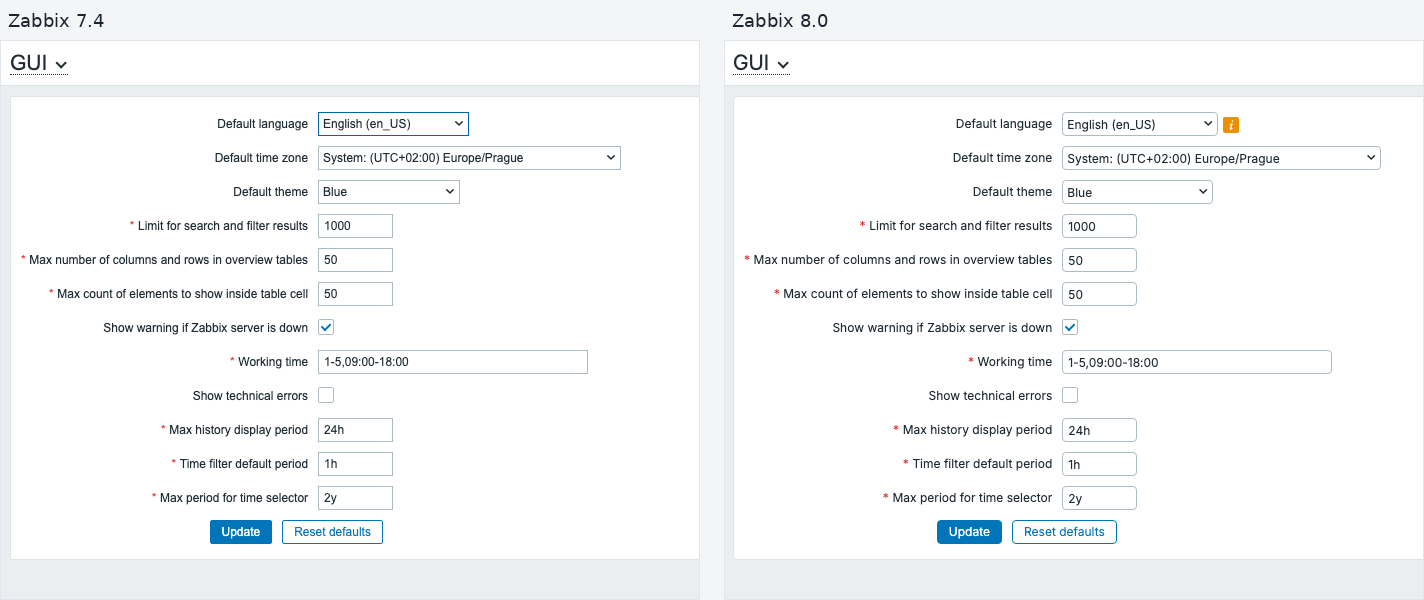Click the orange info icon beside Default language
The width and height of the screenshot is (1424, 600).
click(x=1231, y=125)
